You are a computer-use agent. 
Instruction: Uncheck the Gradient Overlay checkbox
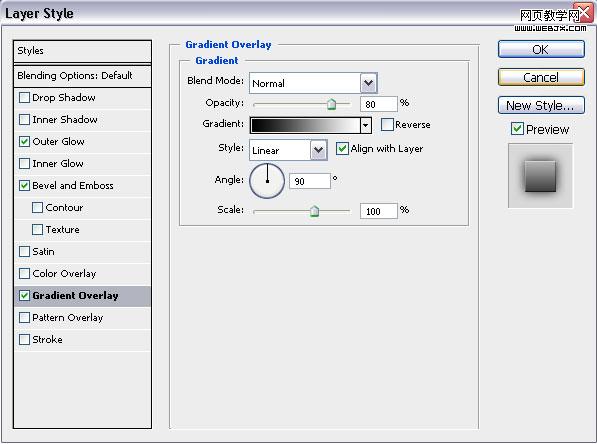24,295
